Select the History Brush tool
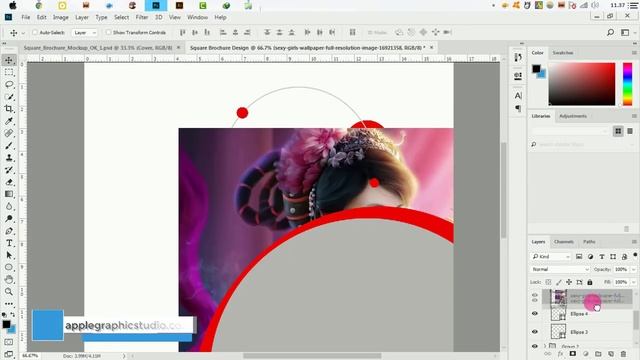Viewport: 640px width, 360px height. coord(9,170)
